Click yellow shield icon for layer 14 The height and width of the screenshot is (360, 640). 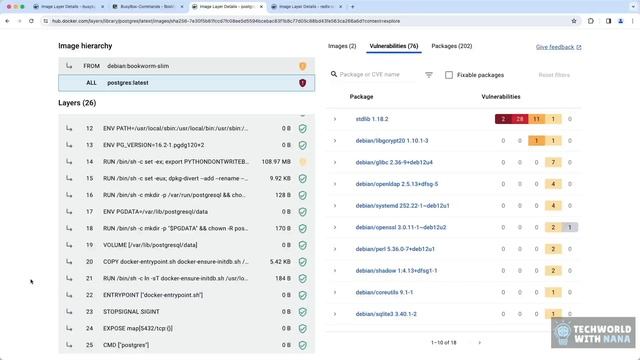pos(302,162)
